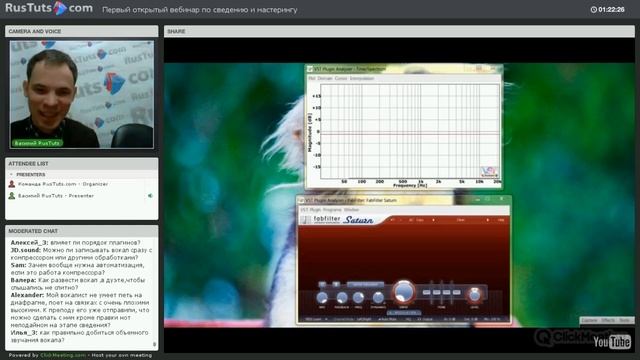The image size is (640, 360).
Task: Open Programs menu in the Saturn window
Action: [332, 210]
